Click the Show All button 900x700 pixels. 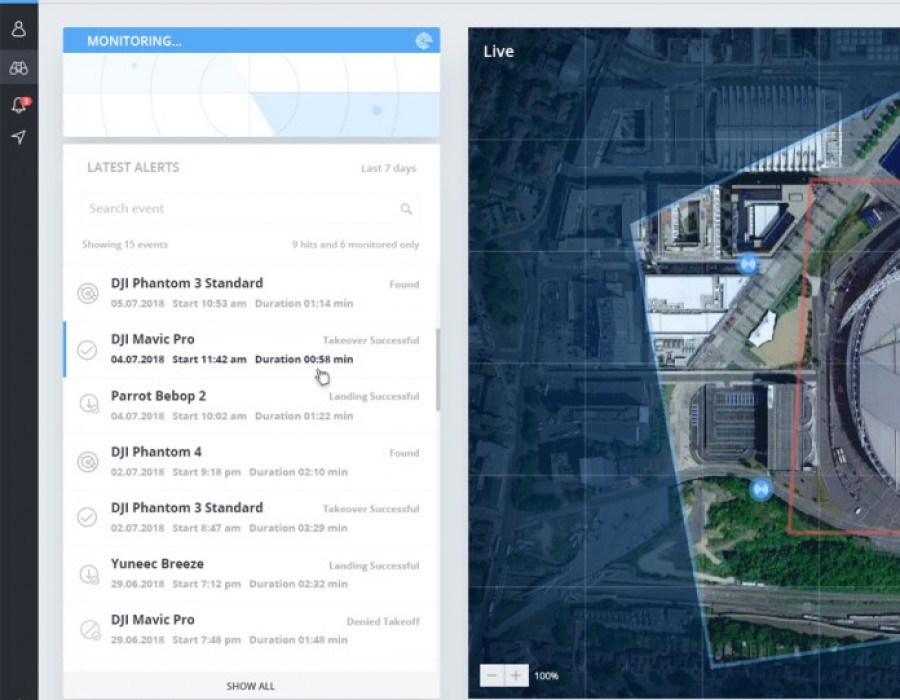251,686
